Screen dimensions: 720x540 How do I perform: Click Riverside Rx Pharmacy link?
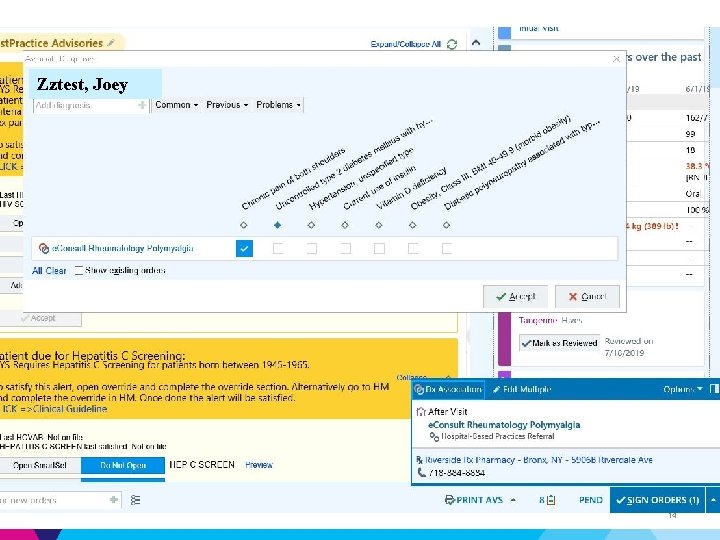tap(539, 460)
